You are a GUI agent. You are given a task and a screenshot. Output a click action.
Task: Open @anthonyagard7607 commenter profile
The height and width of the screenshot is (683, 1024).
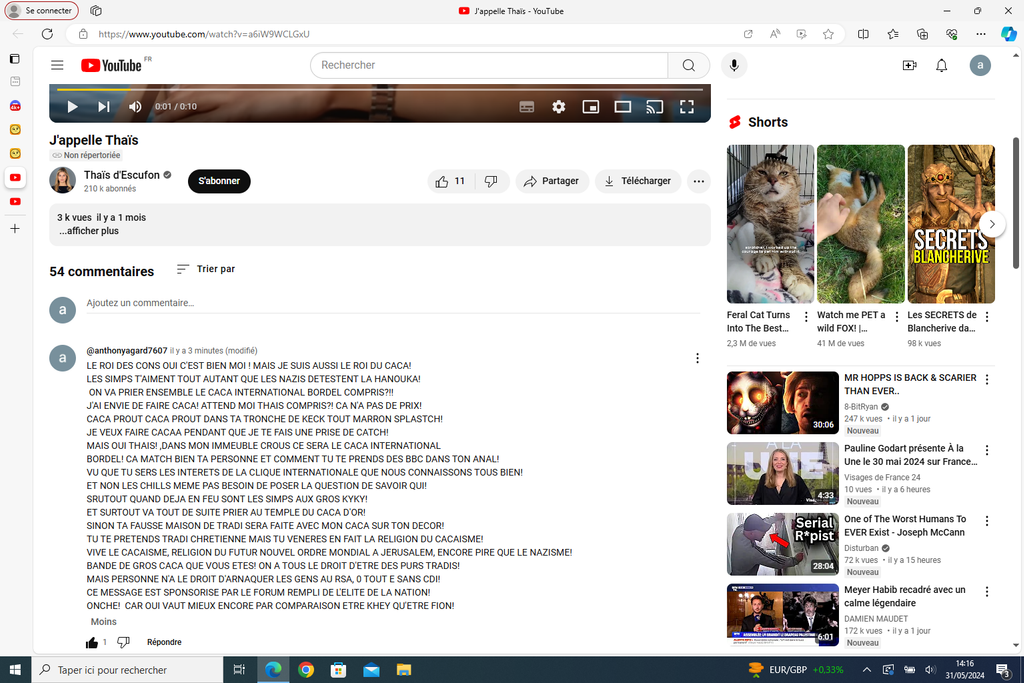(127, 351)
